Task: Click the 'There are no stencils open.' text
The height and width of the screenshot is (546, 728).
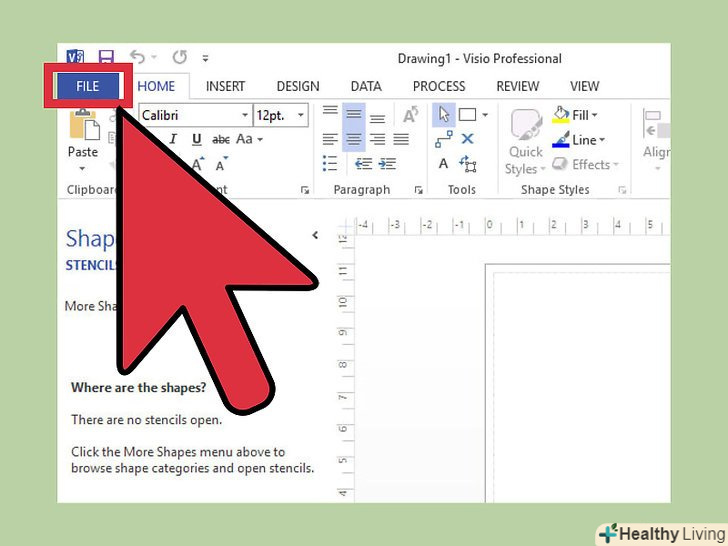Action: click(x=146, y=420)
